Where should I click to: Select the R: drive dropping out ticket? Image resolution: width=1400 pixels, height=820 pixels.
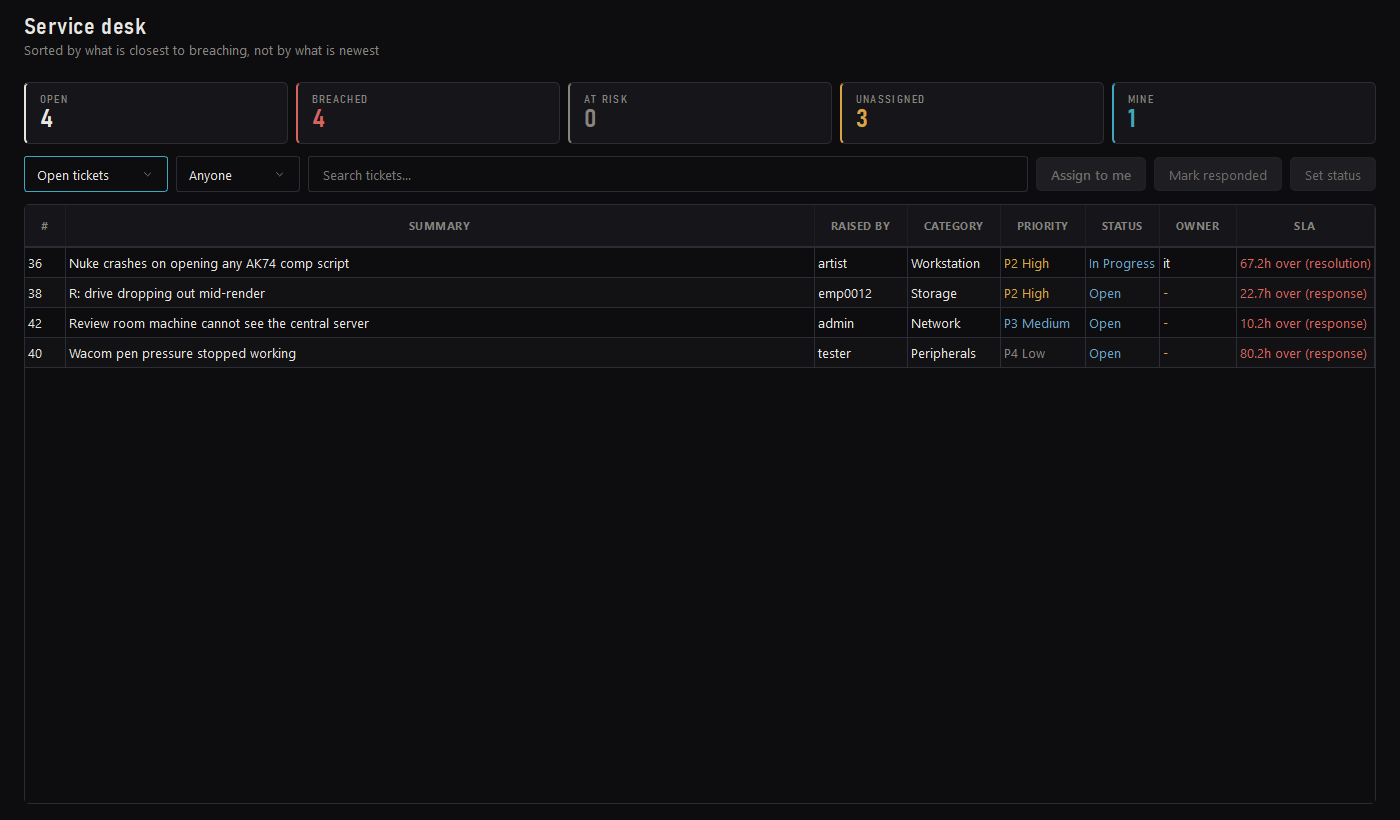coord(700,293)
